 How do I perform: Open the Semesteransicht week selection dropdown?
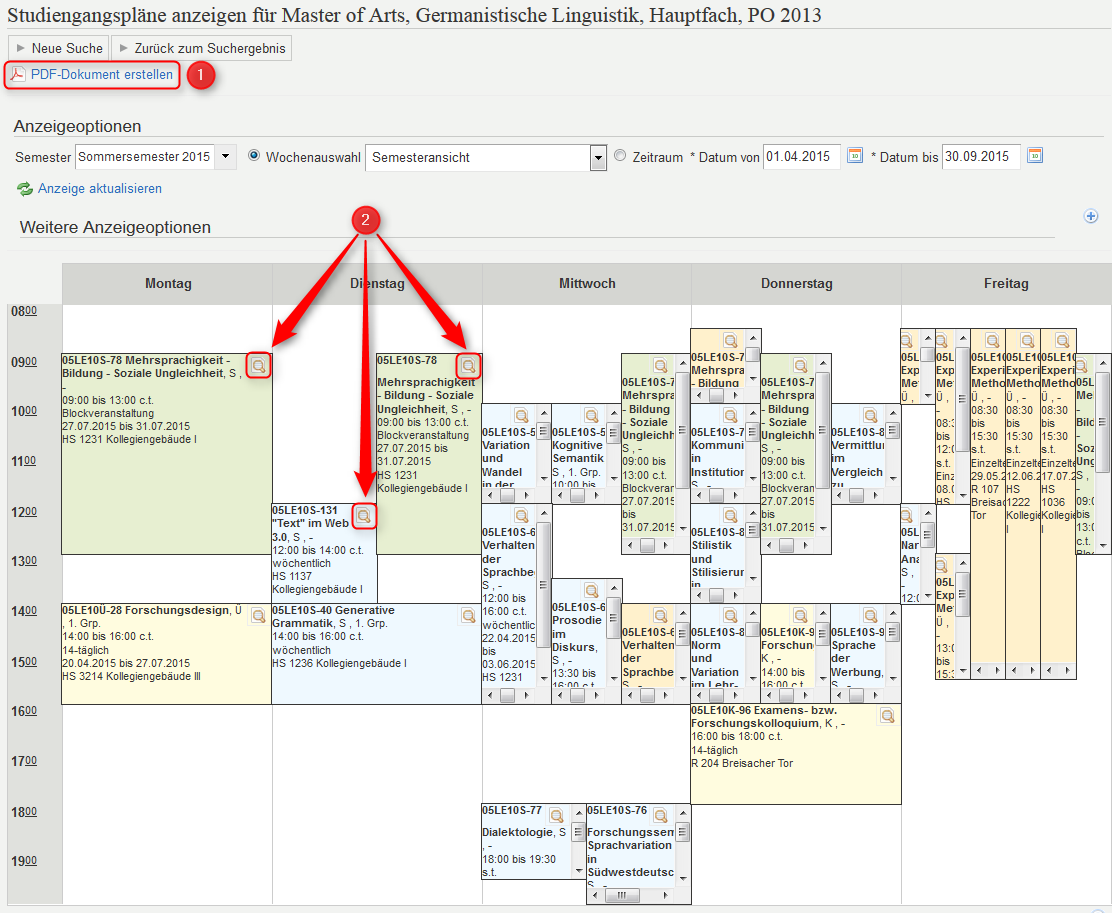point(599,157)
